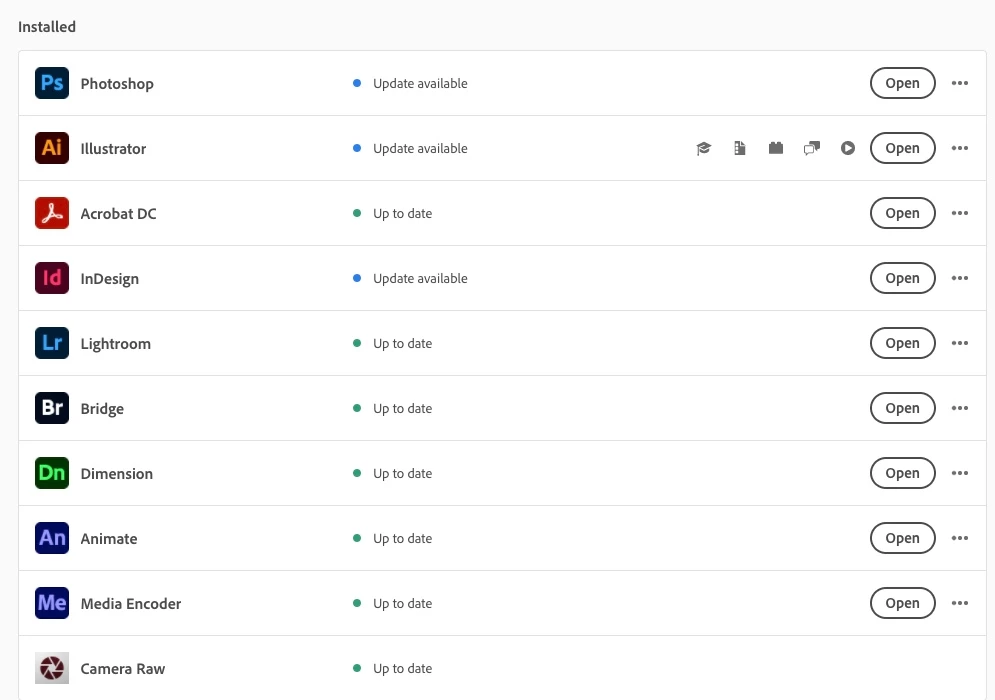The image size is (995, 700).
Task: Select the Dimension app name
Action: click(x=117, y=473)
